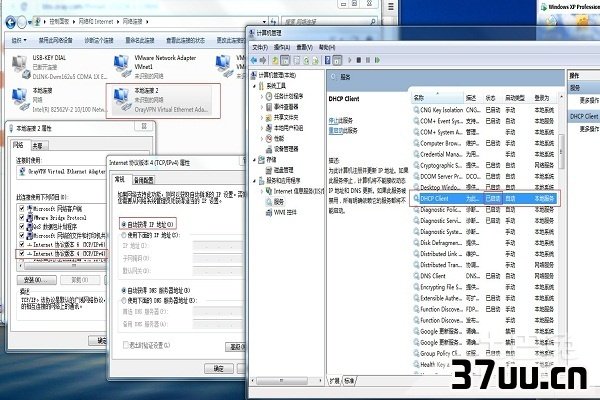Expand the 任务计划程序 tree node
The image size is (600, 400).
(262, 96)
